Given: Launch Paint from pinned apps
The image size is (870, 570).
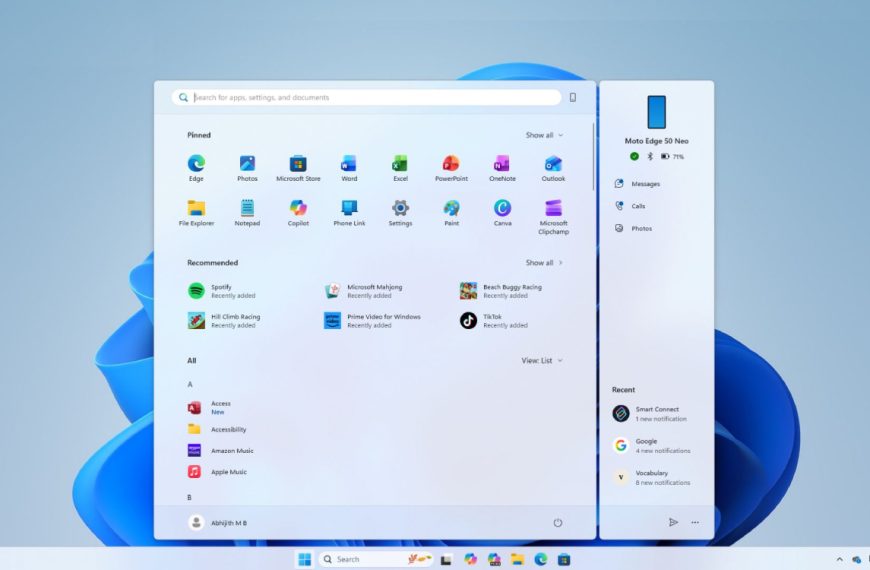Looking at the screenshot, I should point(451,213).
